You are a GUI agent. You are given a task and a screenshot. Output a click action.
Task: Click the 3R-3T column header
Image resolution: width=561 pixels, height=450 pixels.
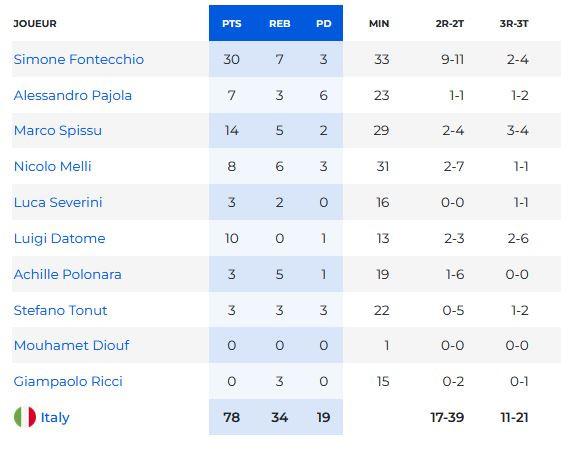tap(514, 24)
